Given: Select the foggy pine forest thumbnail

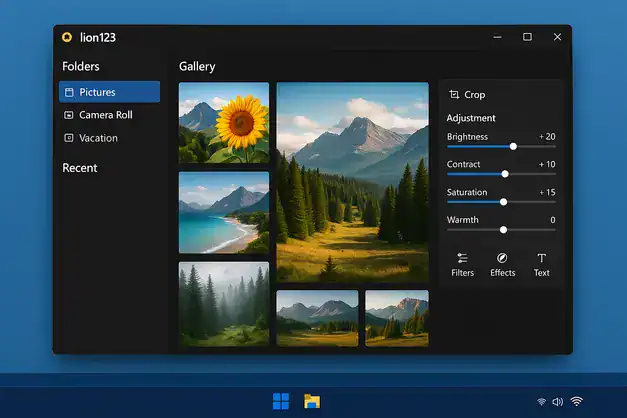Looking at the screenshot, I should (x=223, y=304).
